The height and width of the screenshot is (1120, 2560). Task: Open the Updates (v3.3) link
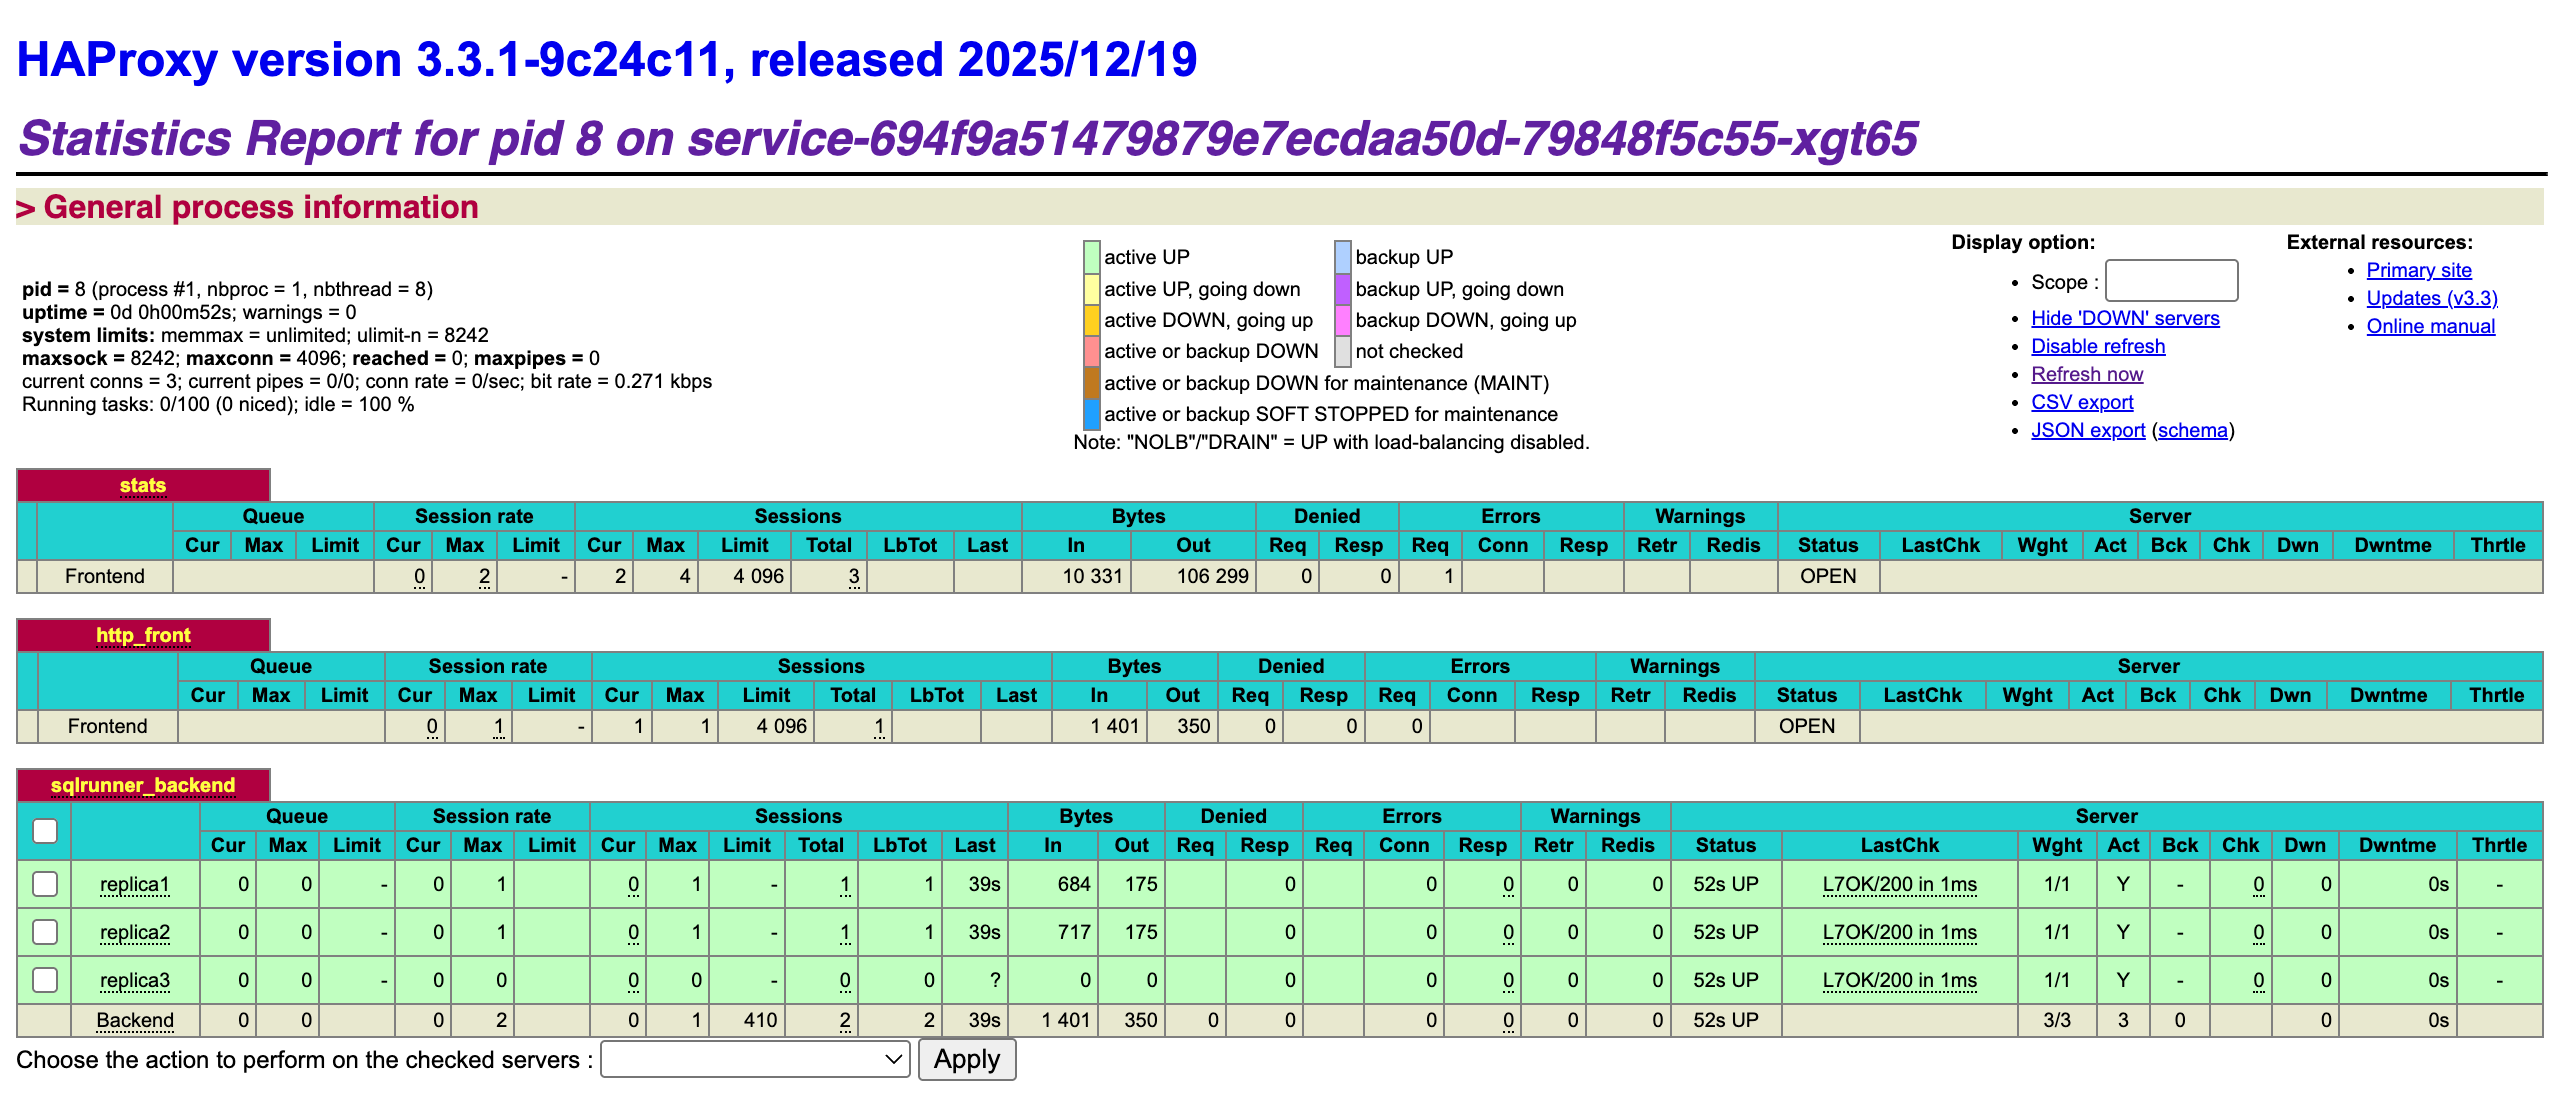[x=2431, y=298]
